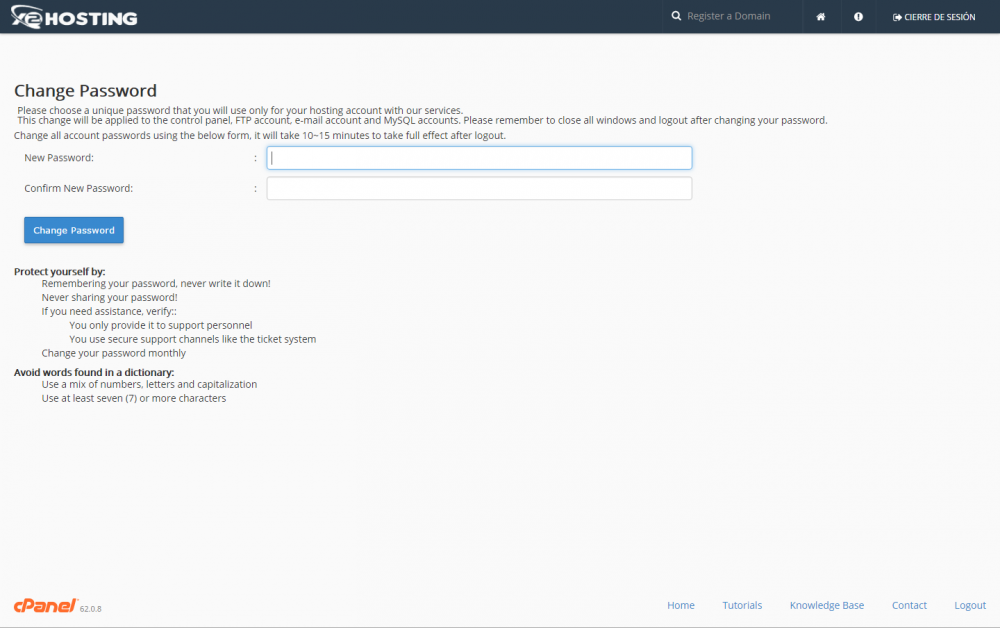Click 'Use at least seven (7) or more characters'
This screenshot has width=1000, height=629.
[x=134, y=399]
